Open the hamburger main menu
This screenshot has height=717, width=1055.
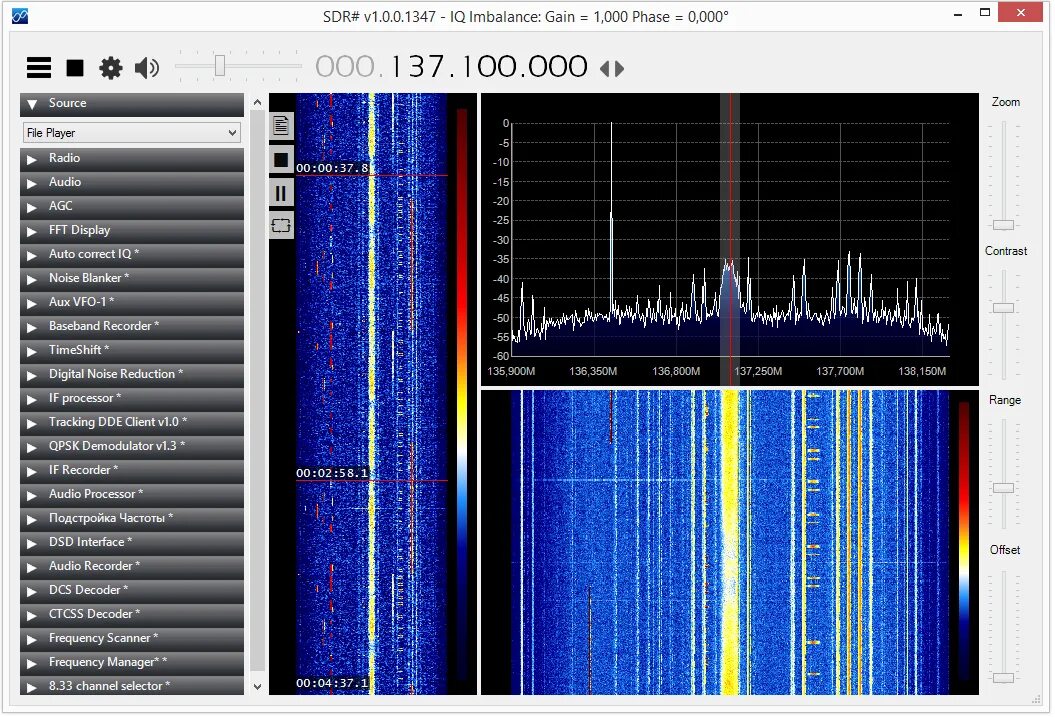pyautogui.click(x=38, y=68)
